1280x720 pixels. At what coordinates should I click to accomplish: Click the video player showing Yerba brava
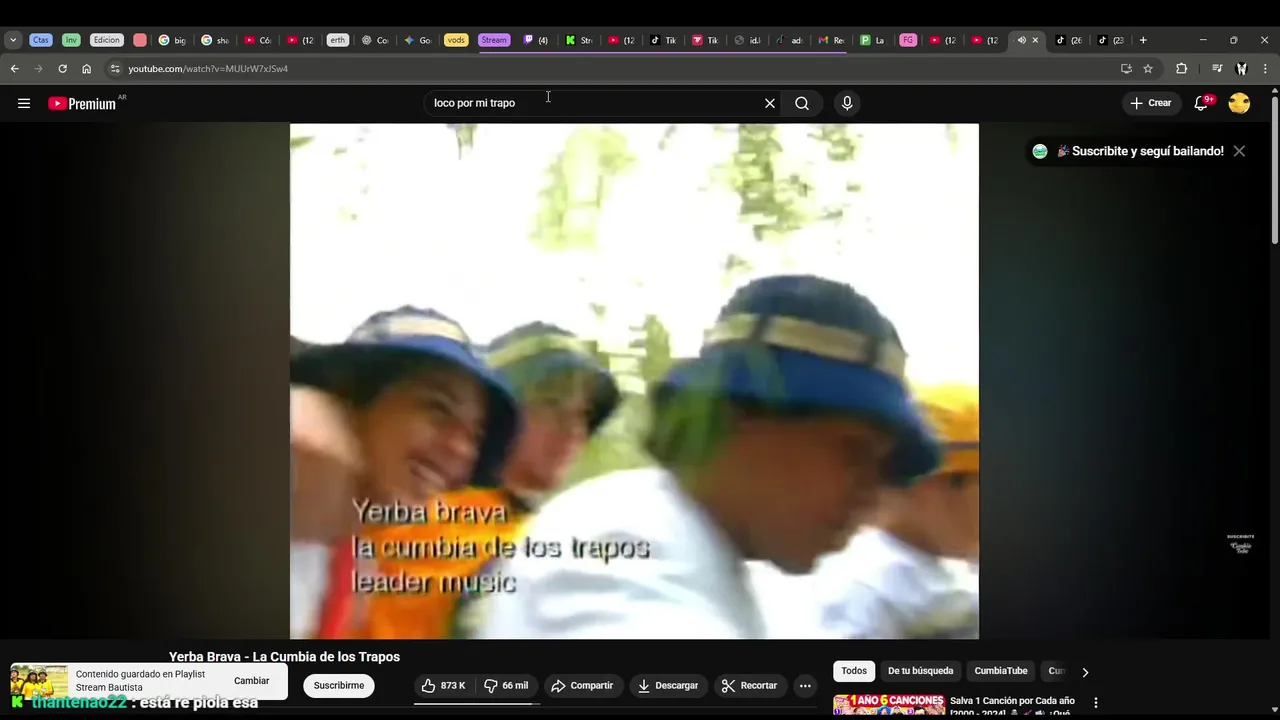click(x=634, y=381)
